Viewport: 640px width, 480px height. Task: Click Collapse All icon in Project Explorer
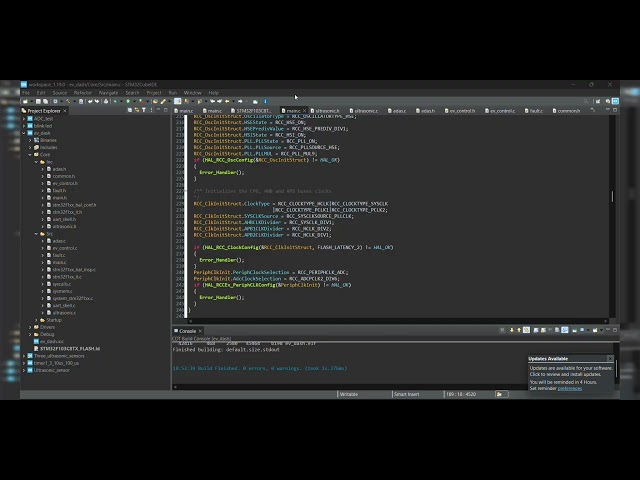point(130,110)
